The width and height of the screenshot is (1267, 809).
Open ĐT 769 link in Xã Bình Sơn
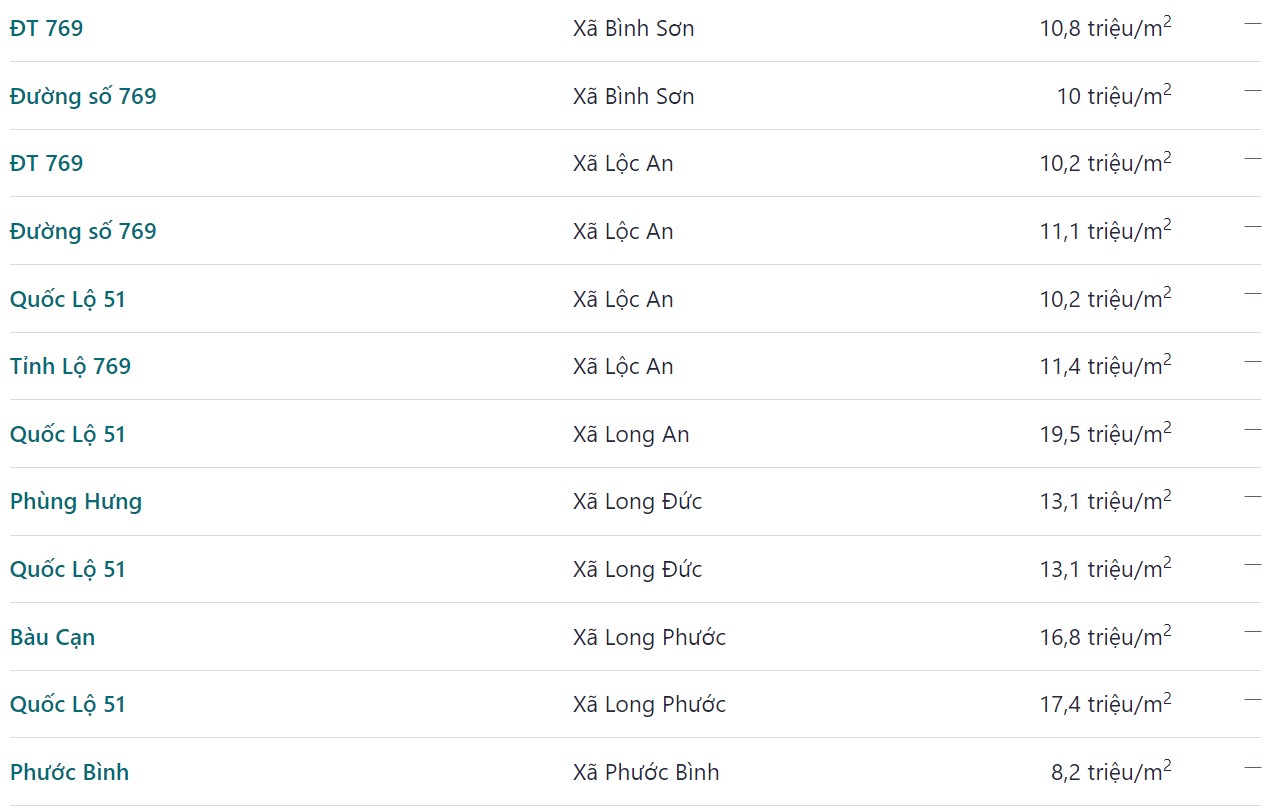(x=47, y=28)
